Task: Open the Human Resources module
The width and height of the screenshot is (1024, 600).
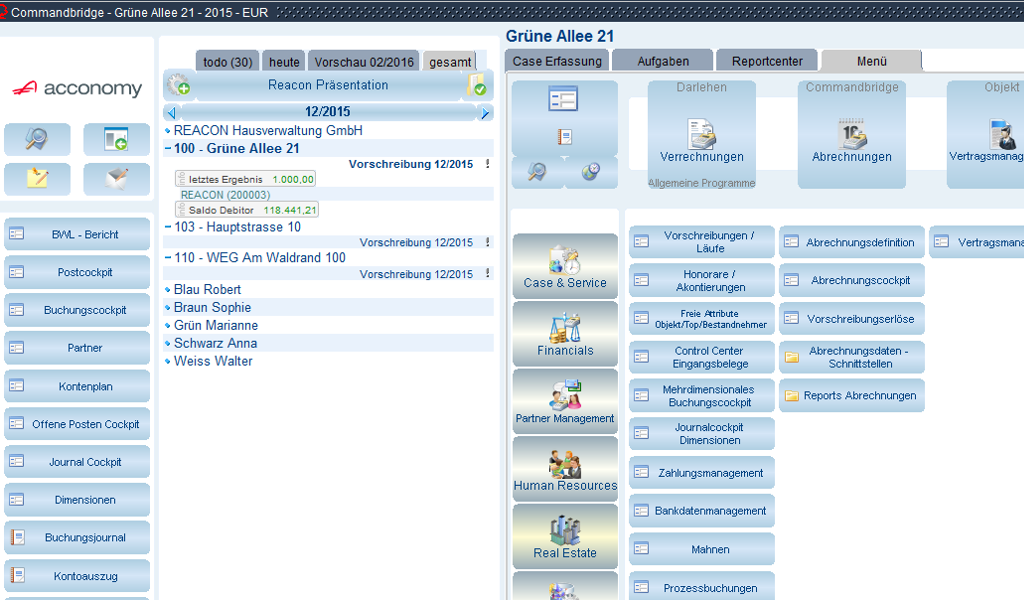Action: coord(565,468)
